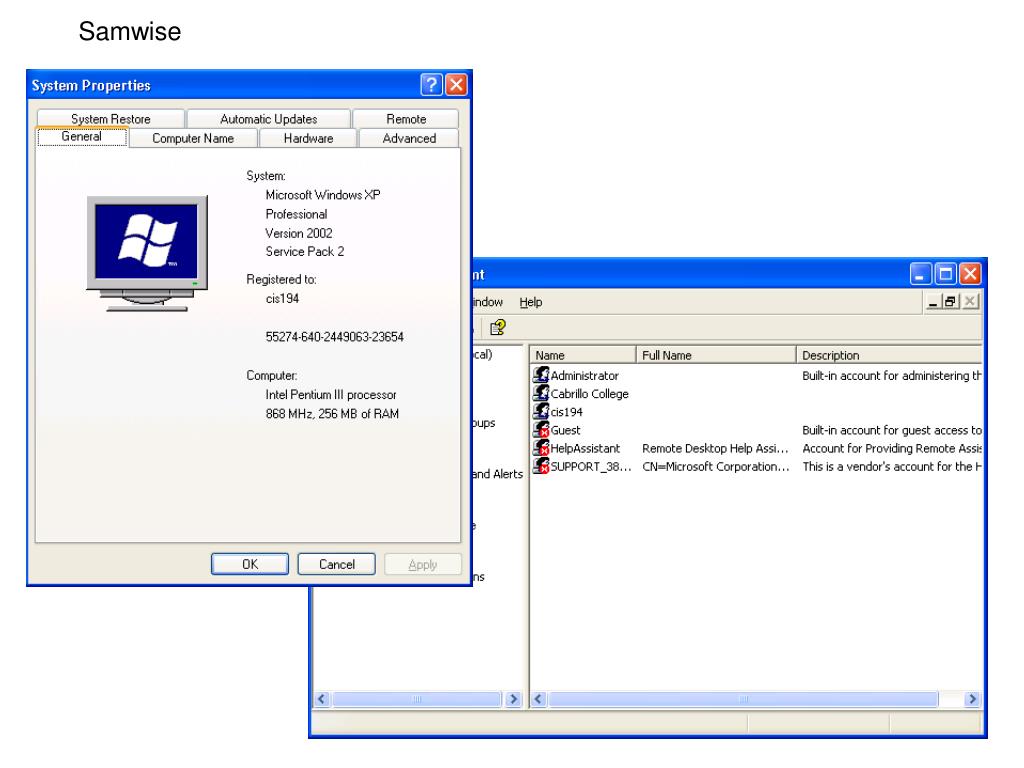The width and height of the screenshot is (1024, 768).
Task: Click the 'and Alerts' tree item
Action: pyautogui.click(x=498, y=474)
